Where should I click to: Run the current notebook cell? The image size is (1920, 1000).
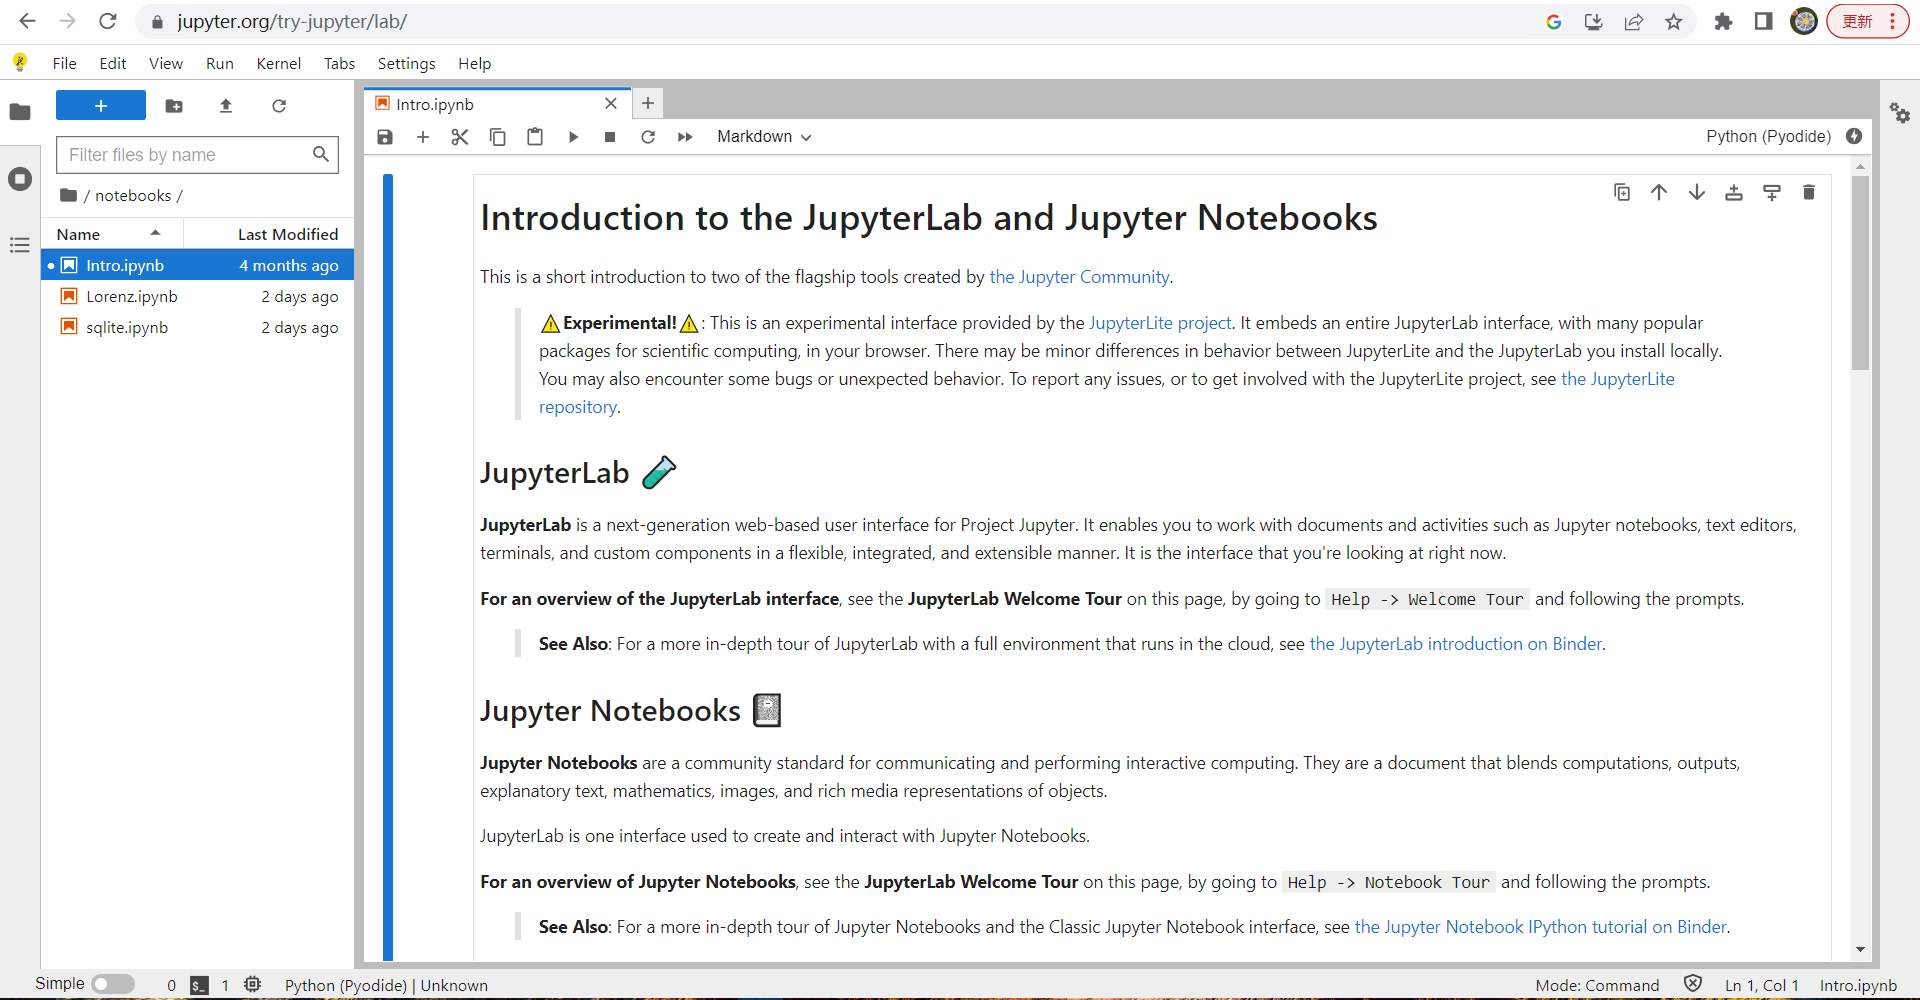572,137
